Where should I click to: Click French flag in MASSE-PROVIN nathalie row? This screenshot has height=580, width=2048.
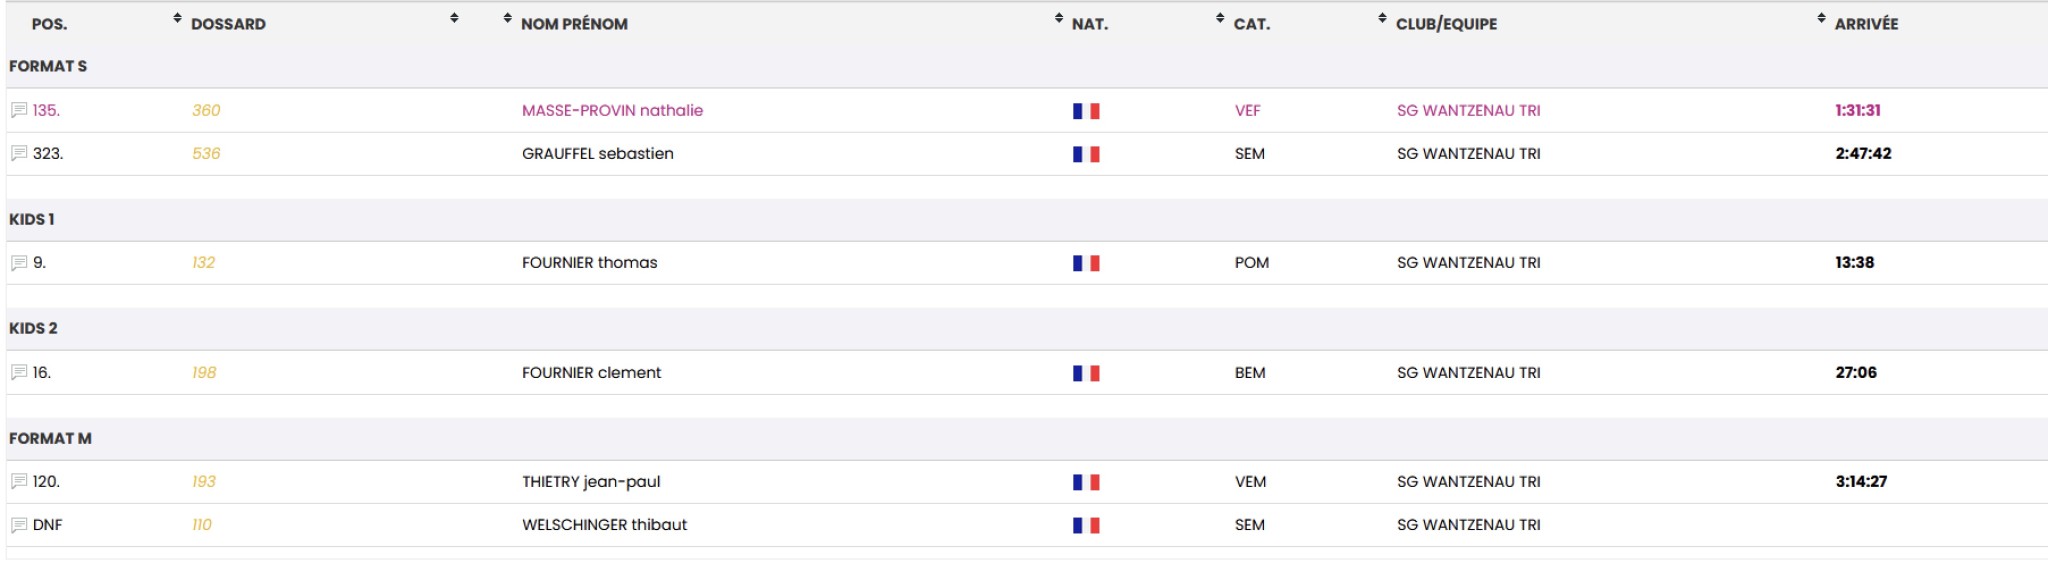point(1085,111)
